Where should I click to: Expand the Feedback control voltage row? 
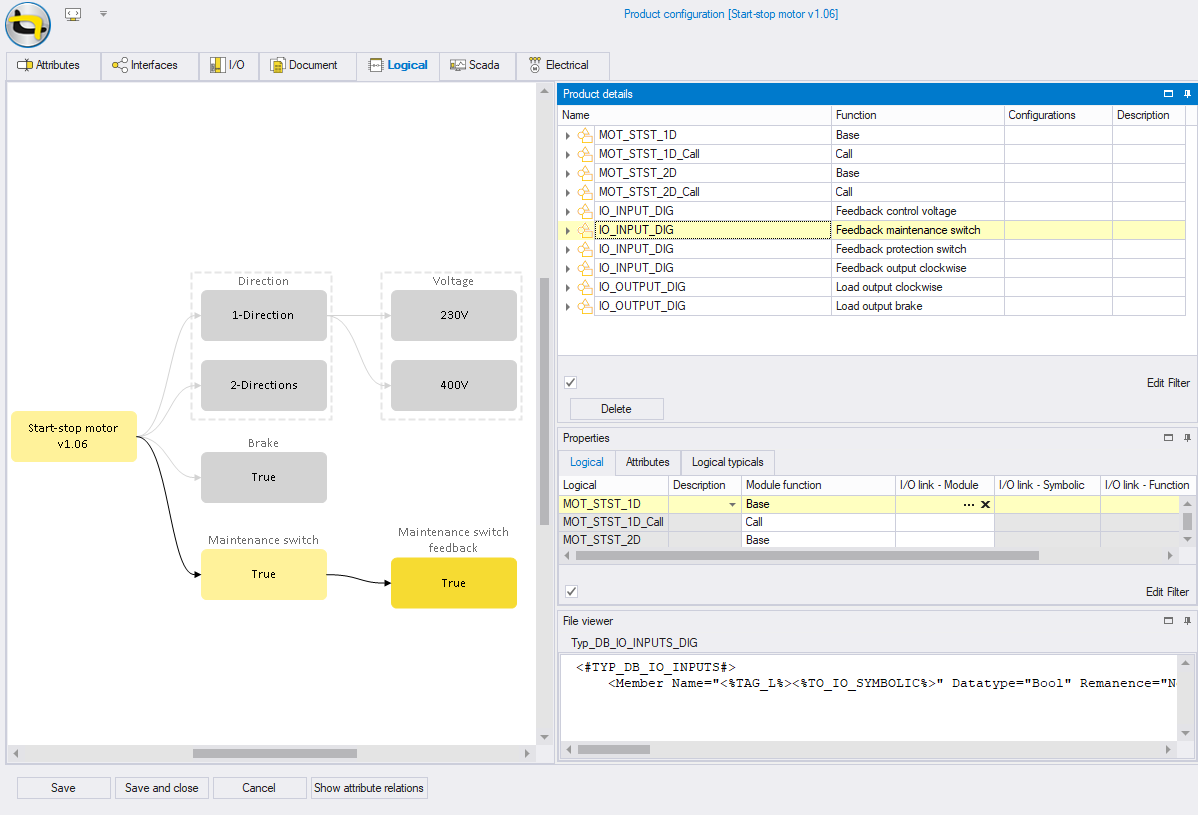click(x=568, y=212)
